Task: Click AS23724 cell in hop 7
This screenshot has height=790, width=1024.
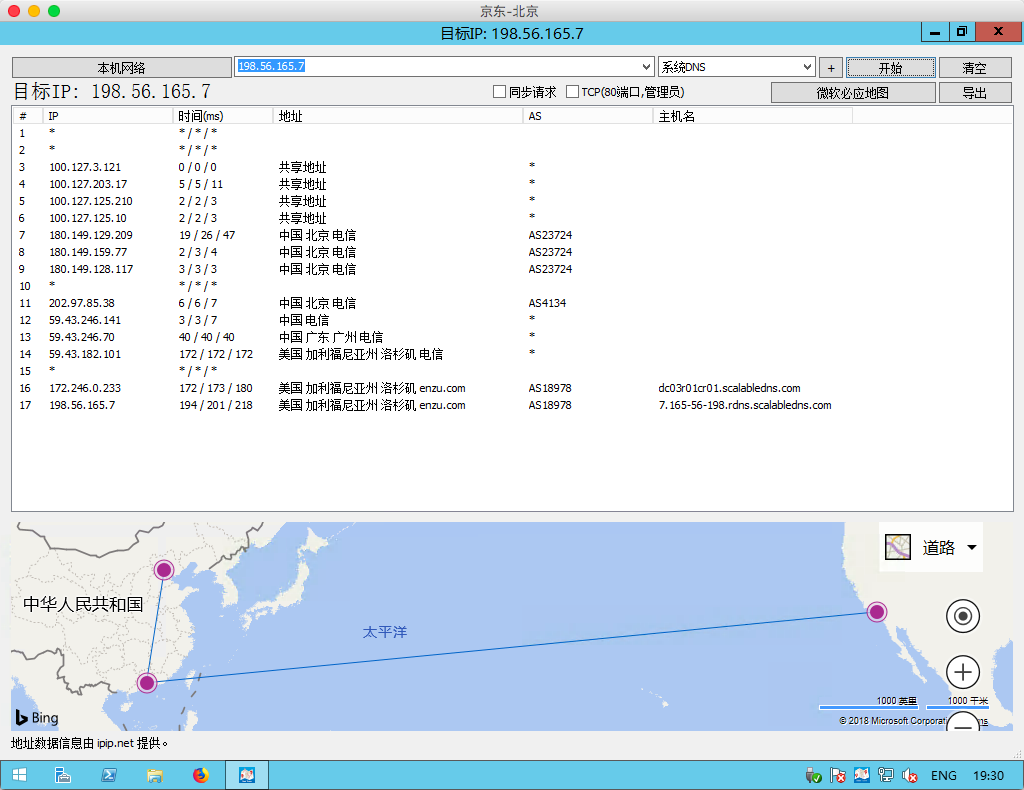Action: click(551, 235)
